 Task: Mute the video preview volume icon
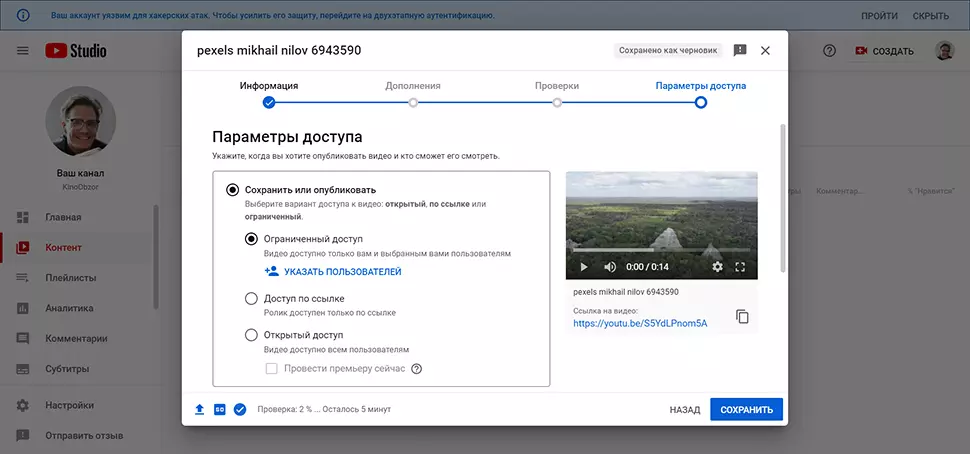(x=609, y=267)
